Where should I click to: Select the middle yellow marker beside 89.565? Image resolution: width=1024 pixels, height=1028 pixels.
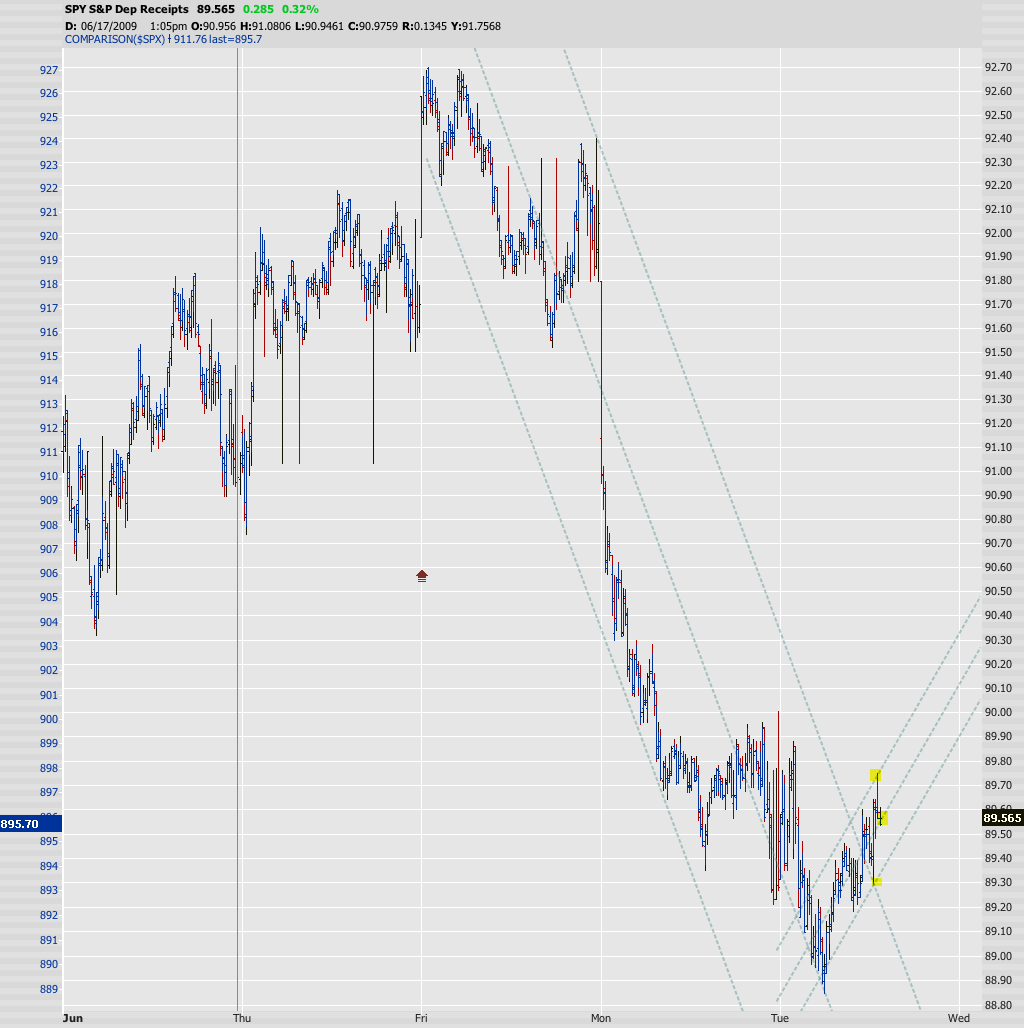(881, 819)
